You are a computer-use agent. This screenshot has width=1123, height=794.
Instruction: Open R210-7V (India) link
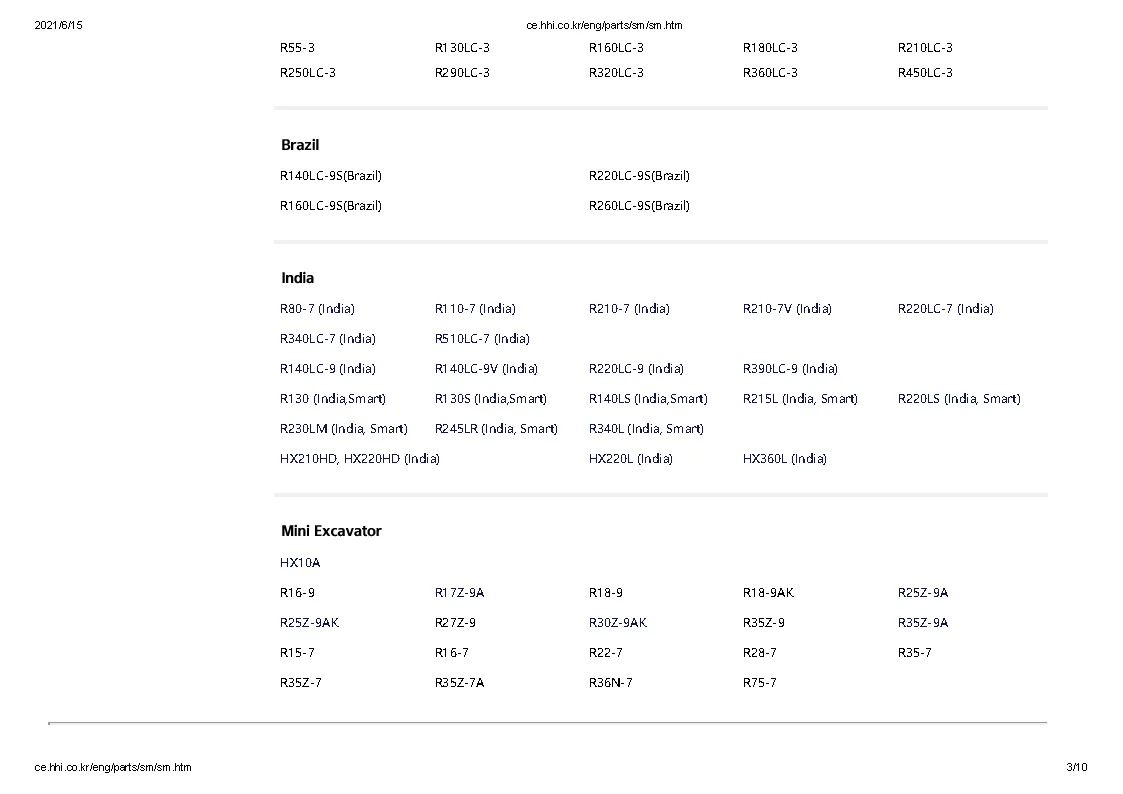coord(787,309)
